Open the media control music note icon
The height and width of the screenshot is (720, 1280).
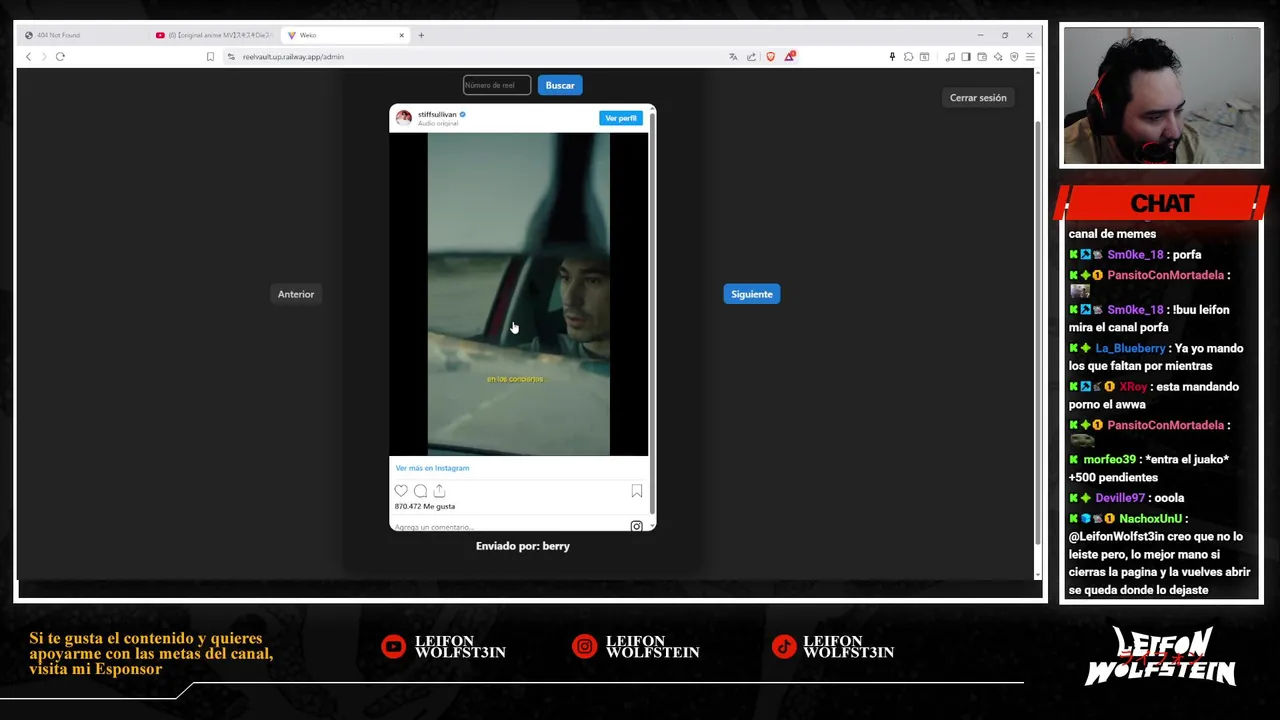950,57
